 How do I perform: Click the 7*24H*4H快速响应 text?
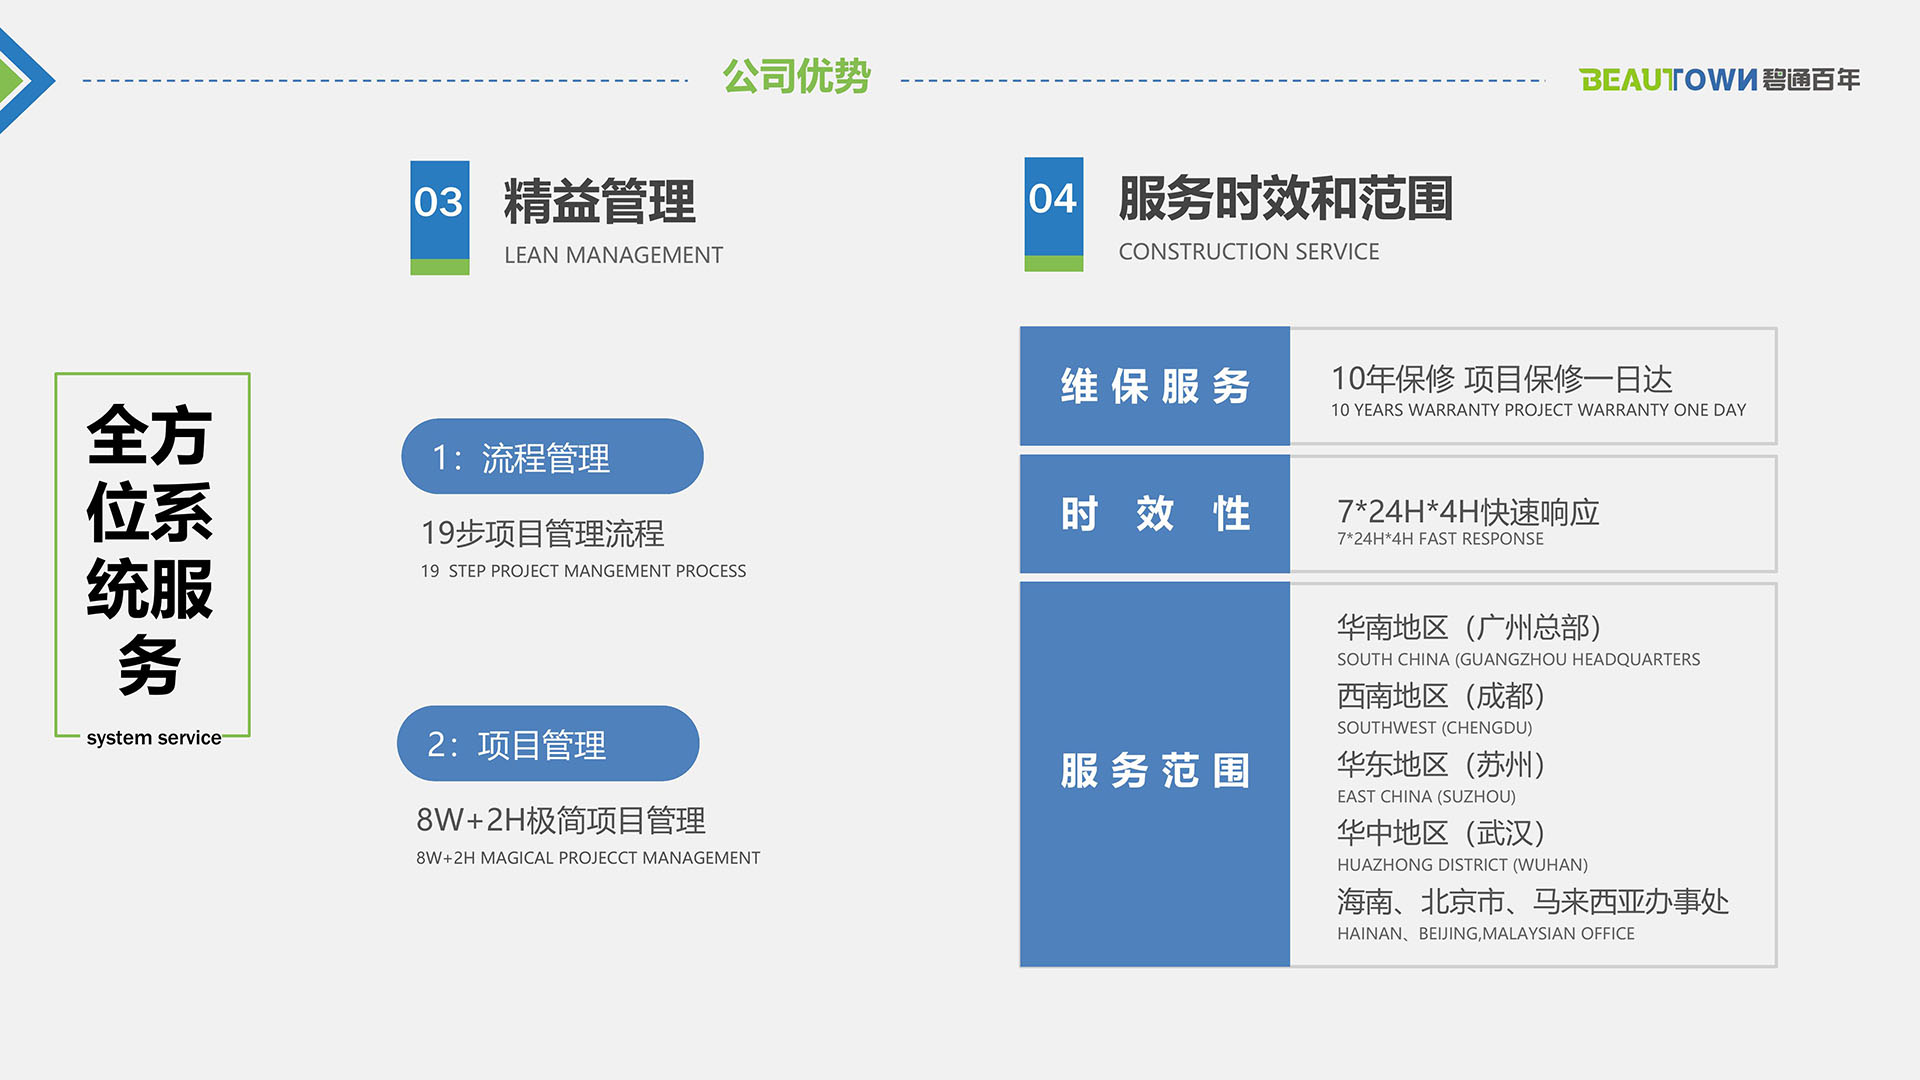tap(1468, 512)
